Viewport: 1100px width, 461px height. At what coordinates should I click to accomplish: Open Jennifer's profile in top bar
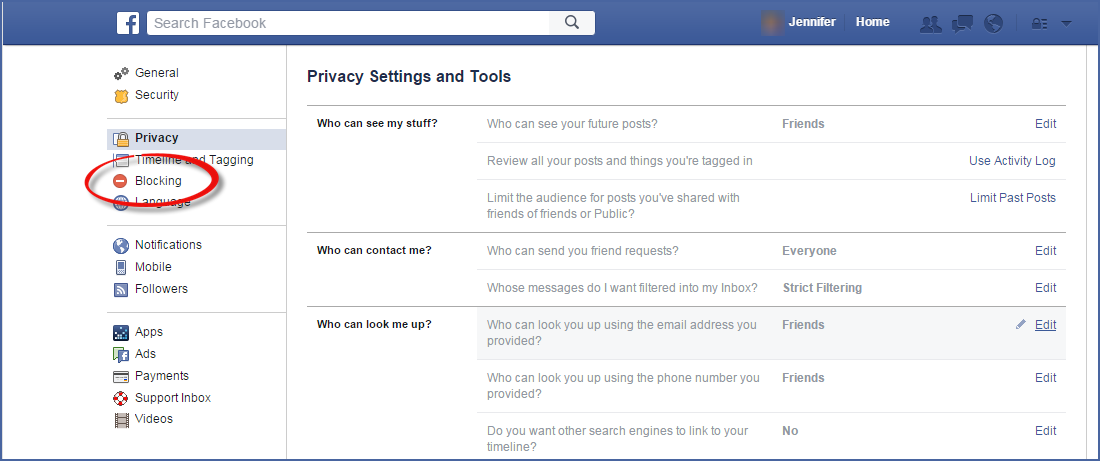(812, 22)
